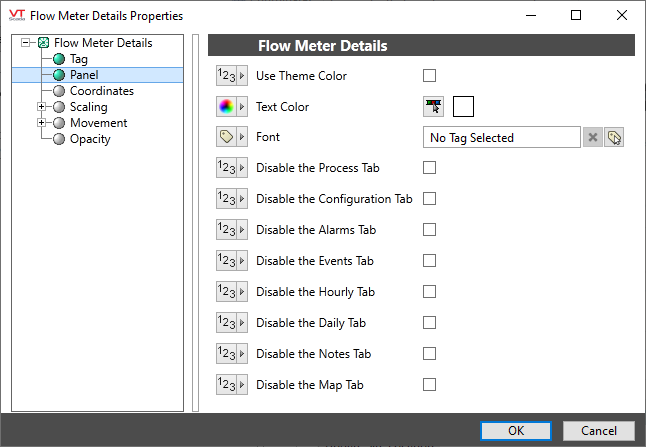Click the 123 icon beside Use Theme Color

[x=226, y=76]
